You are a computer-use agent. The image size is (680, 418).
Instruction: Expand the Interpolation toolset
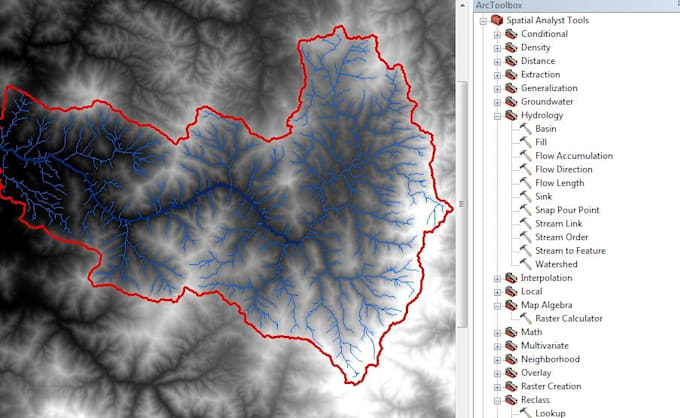497,278
